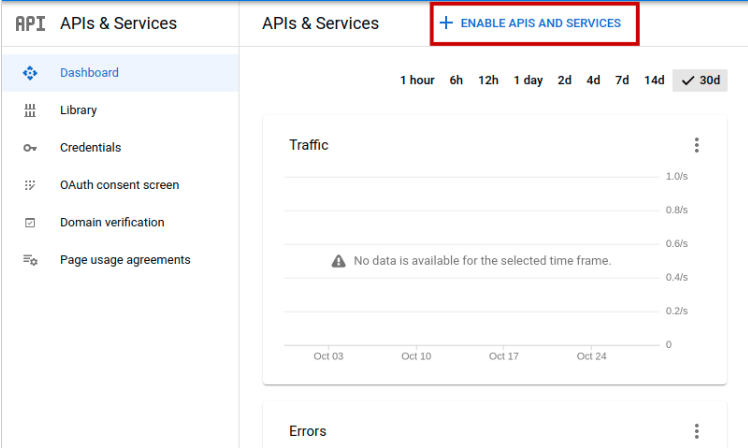
Task: Select the checked 30d time range
Action: click(x=700, y=80)
